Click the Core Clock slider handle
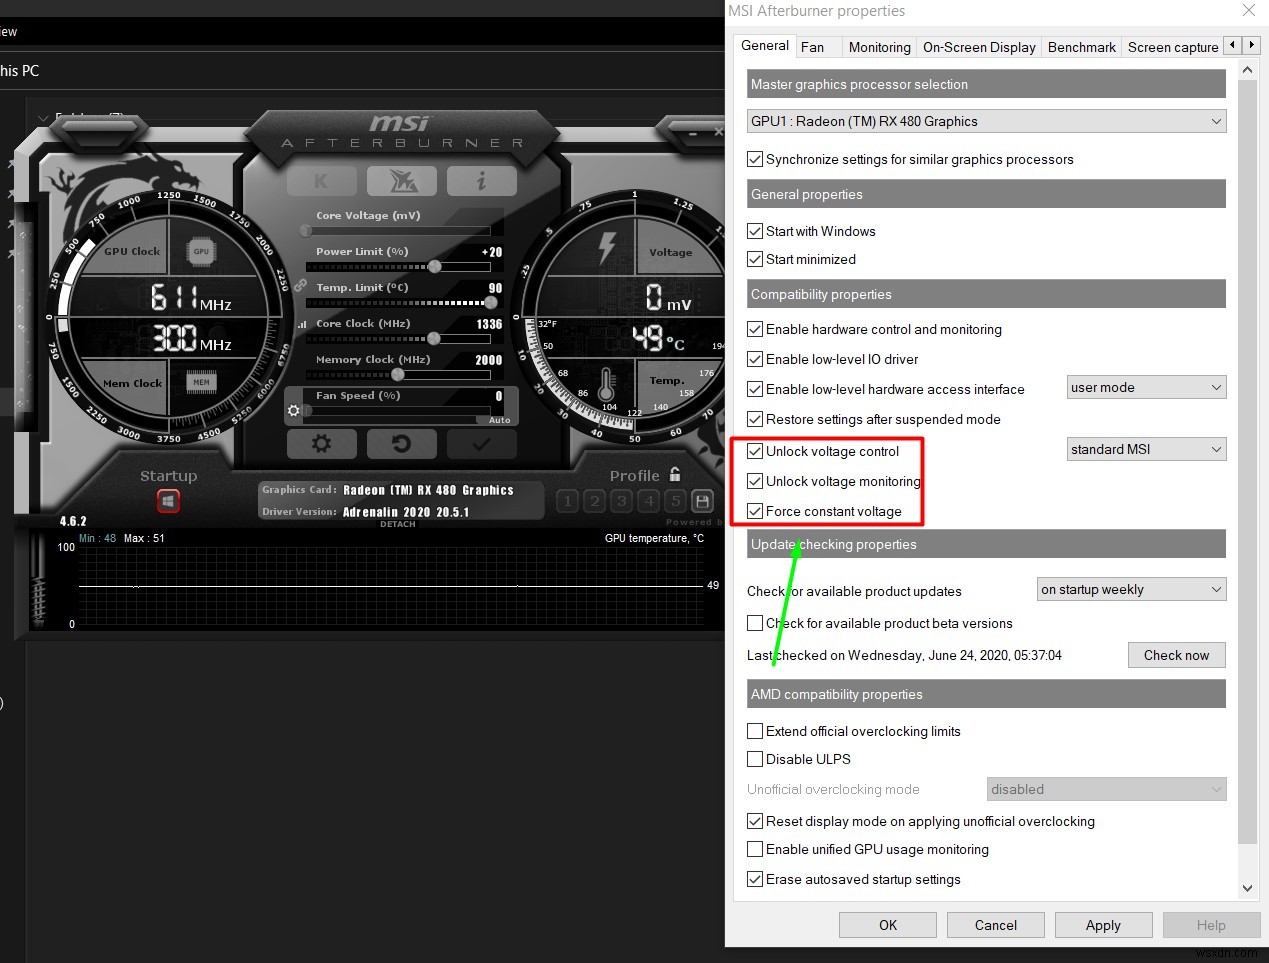This screenshot has height=963, width=1269. click(x=433, y=339)
